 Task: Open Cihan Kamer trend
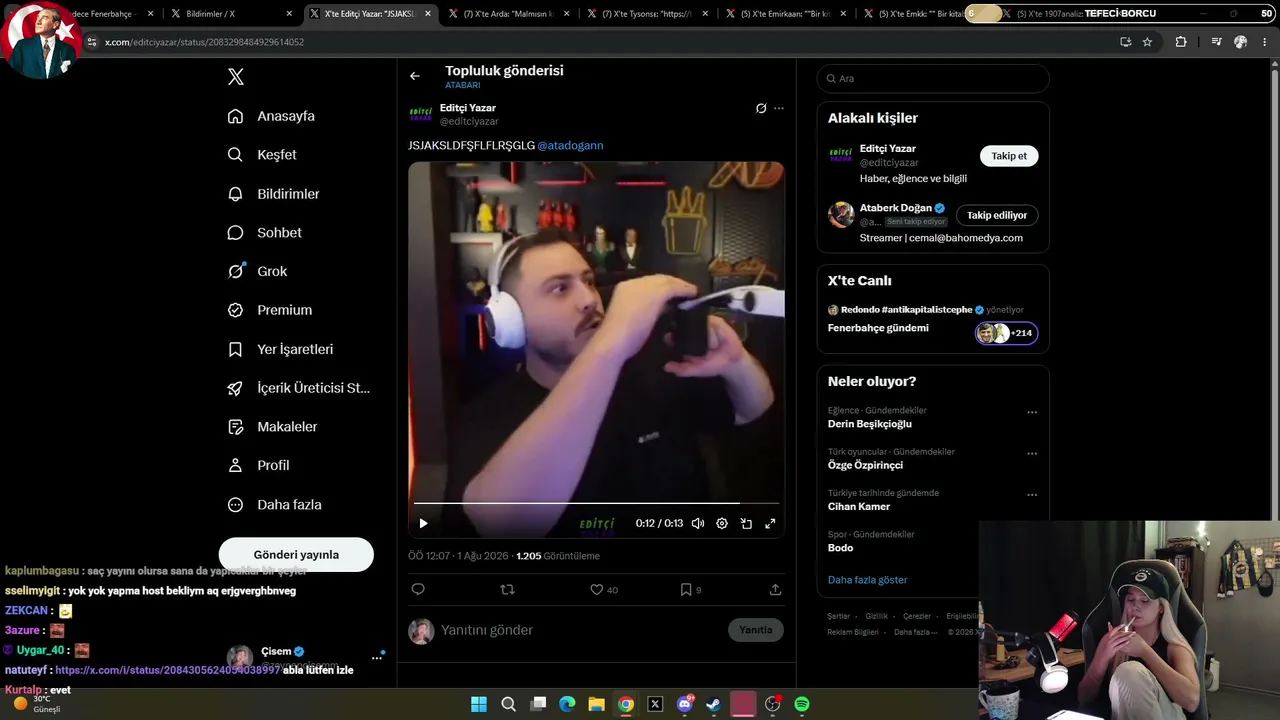pos(859,506)
